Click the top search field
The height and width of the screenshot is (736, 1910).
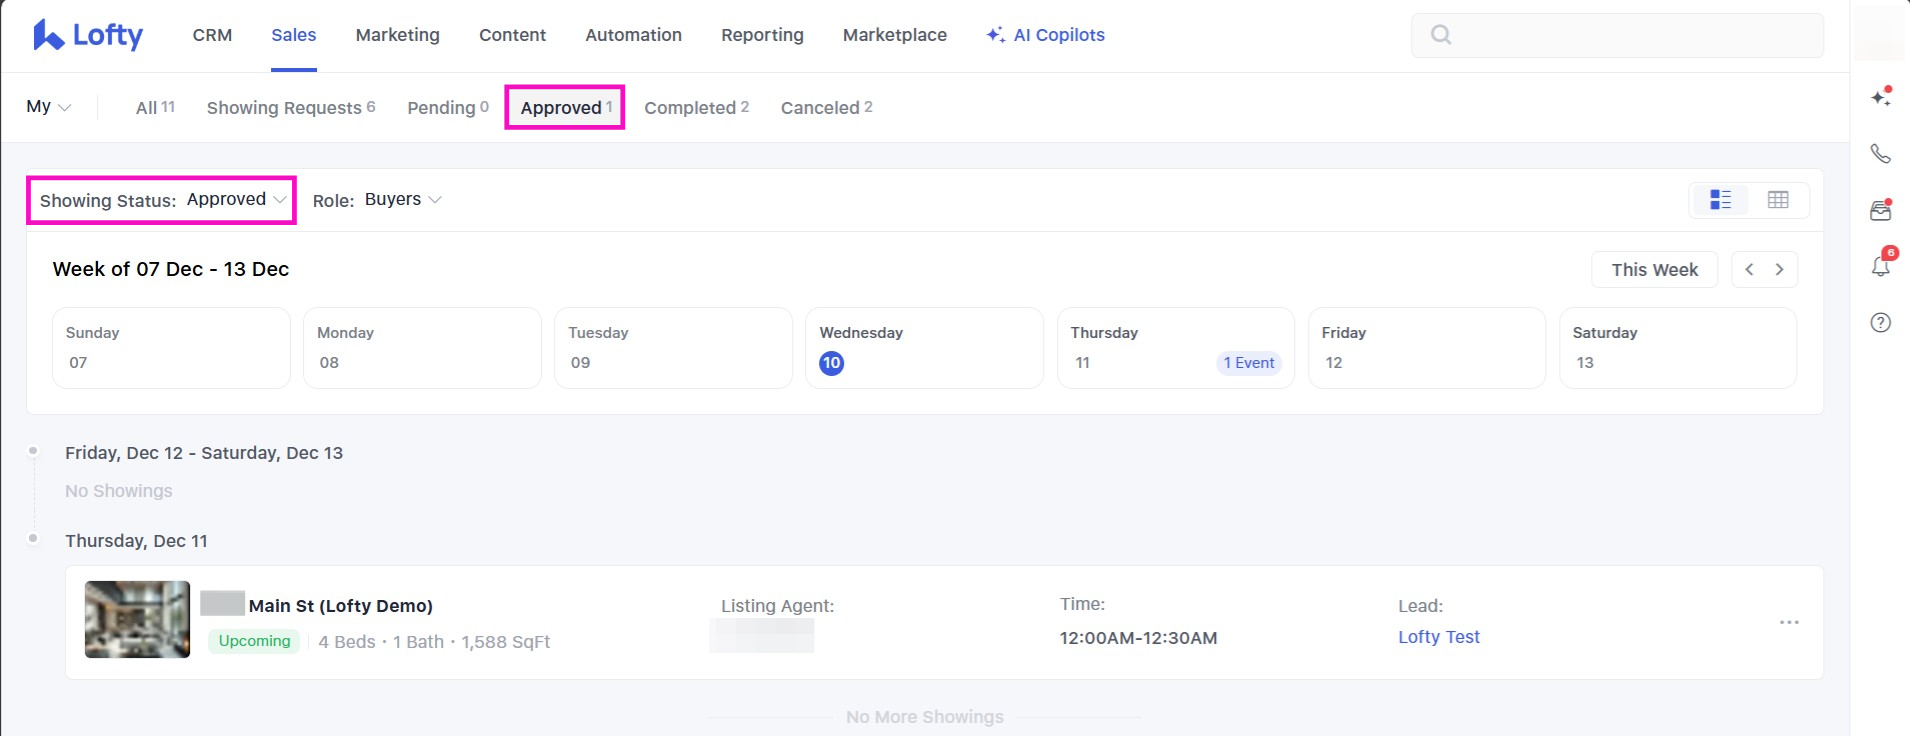tap(1617, 35)
